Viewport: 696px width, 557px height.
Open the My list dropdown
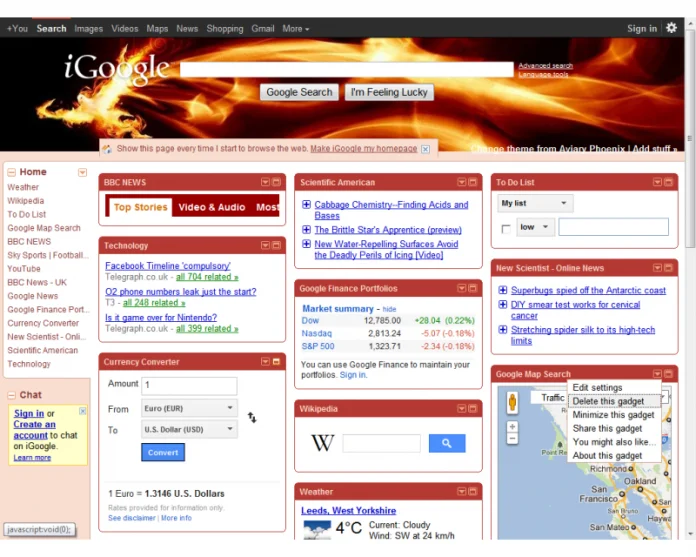point(535,203)
